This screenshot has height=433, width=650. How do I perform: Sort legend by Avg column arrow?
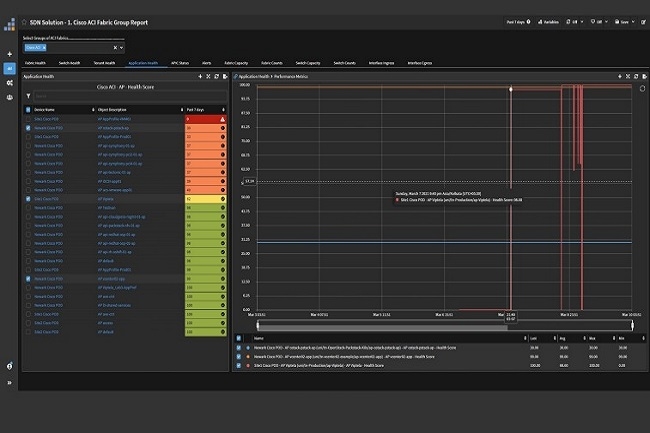click(585, 338)
